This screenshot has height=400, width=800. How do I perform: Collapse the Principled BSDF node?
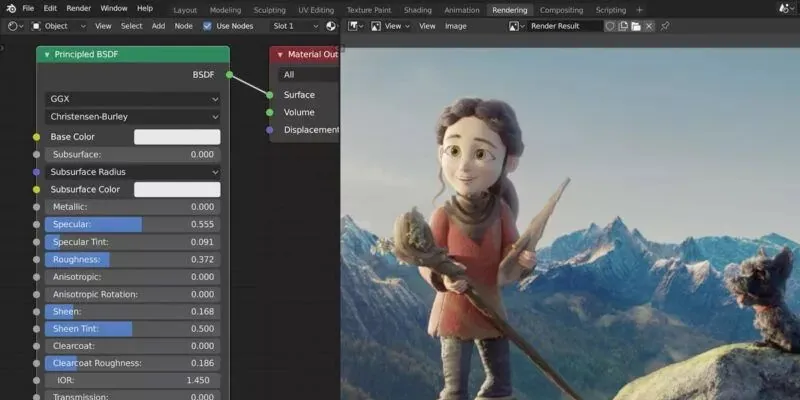click(47, 55)
